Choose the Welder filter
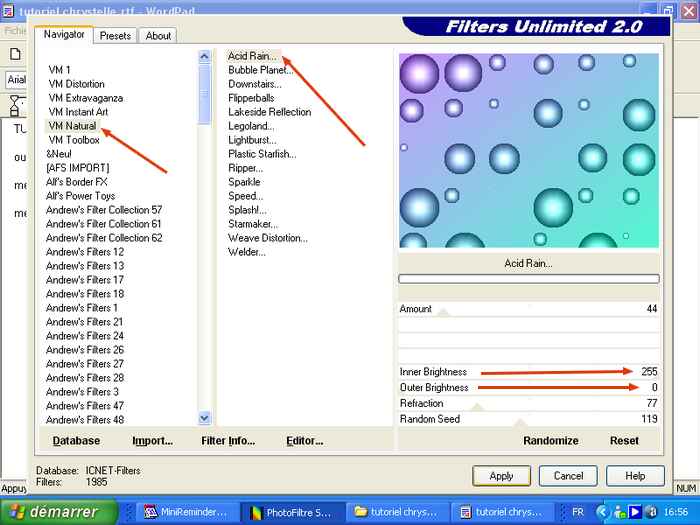Screen dimensions: 700x525 tap(247, 252)
